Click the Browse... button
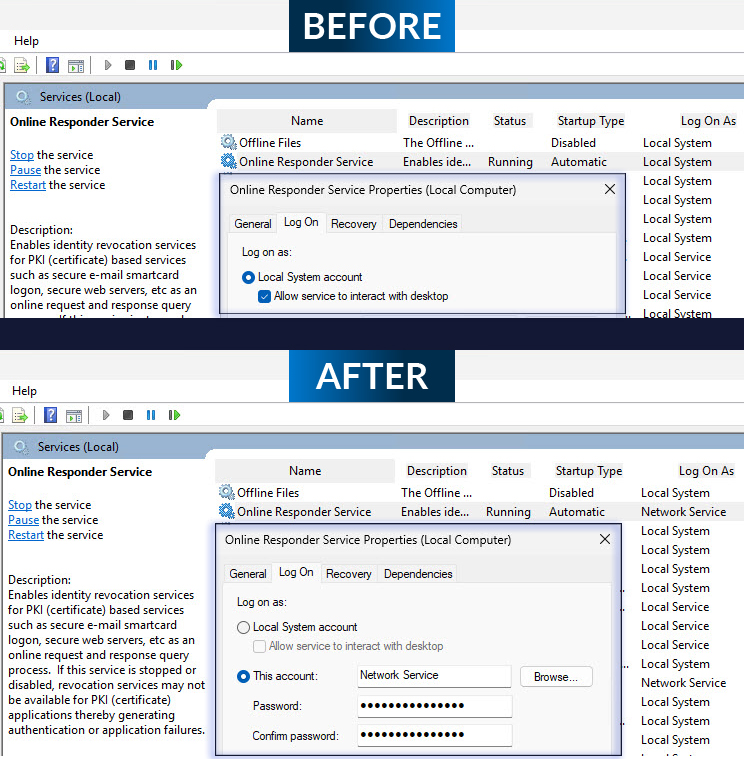 click(x=555, y=677)
